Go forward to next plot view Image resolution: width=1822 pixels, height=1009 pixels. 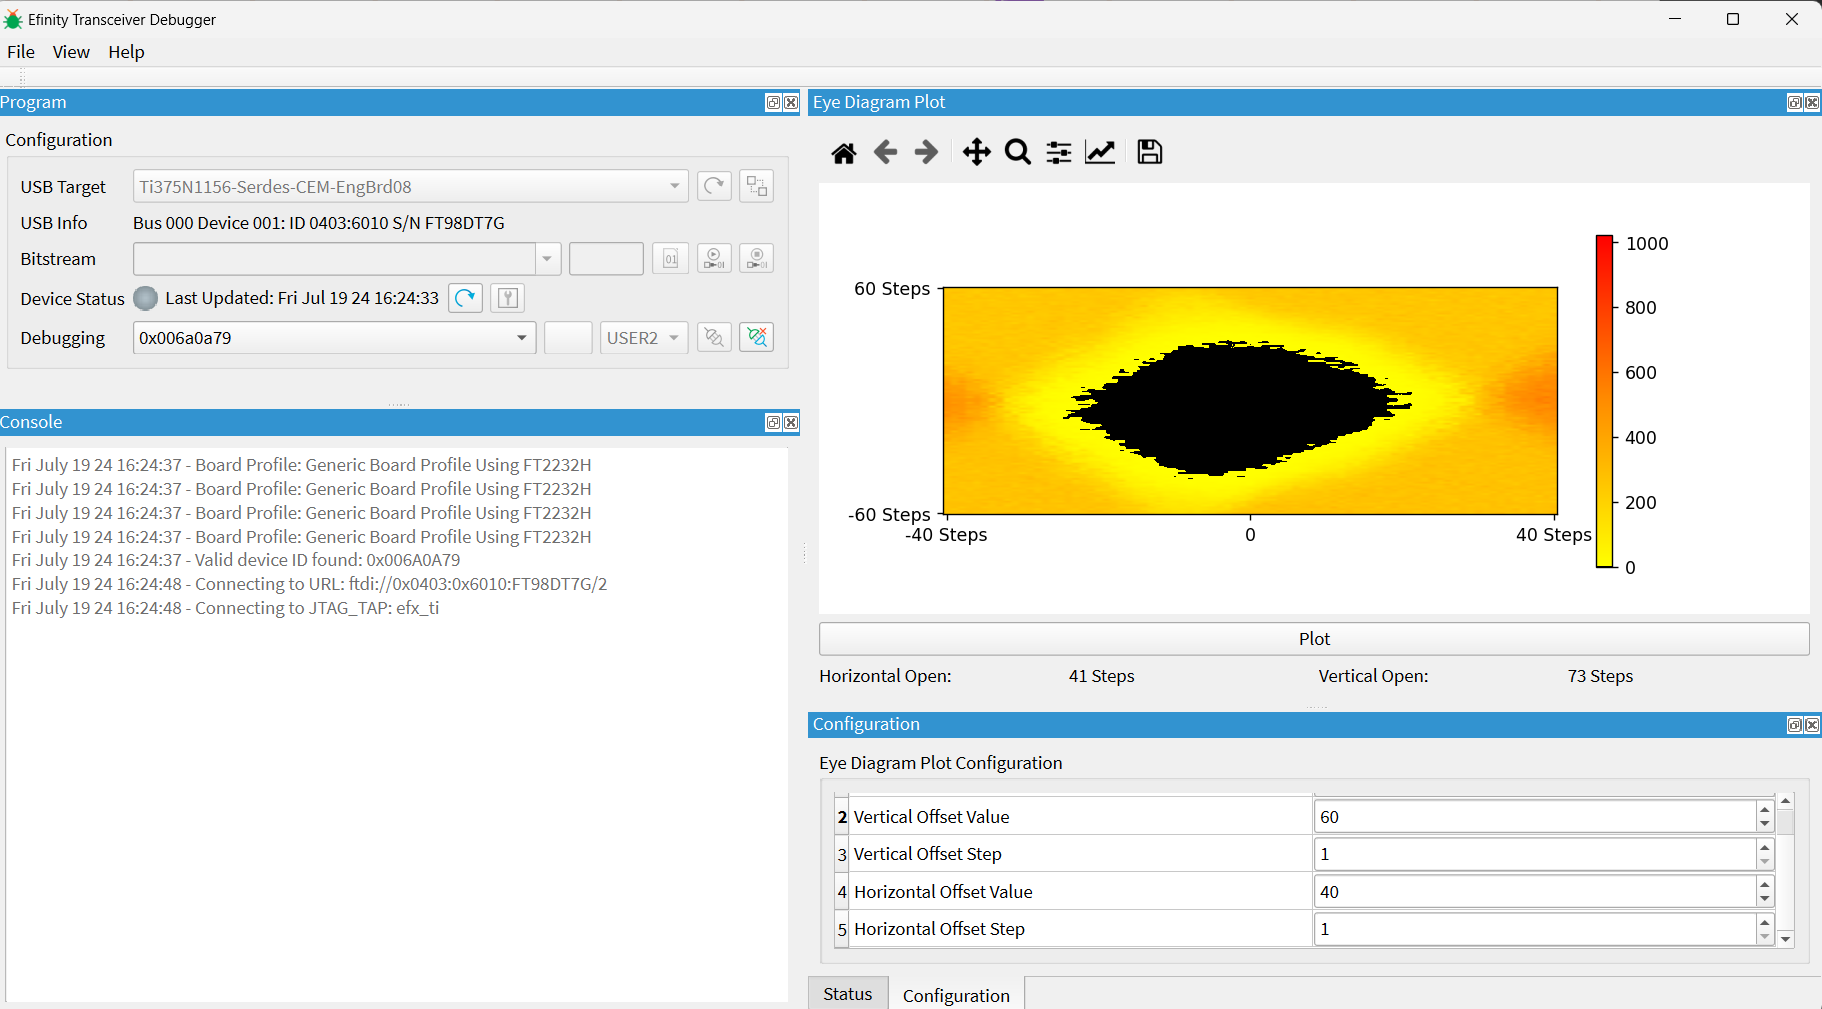coord(927,152)
